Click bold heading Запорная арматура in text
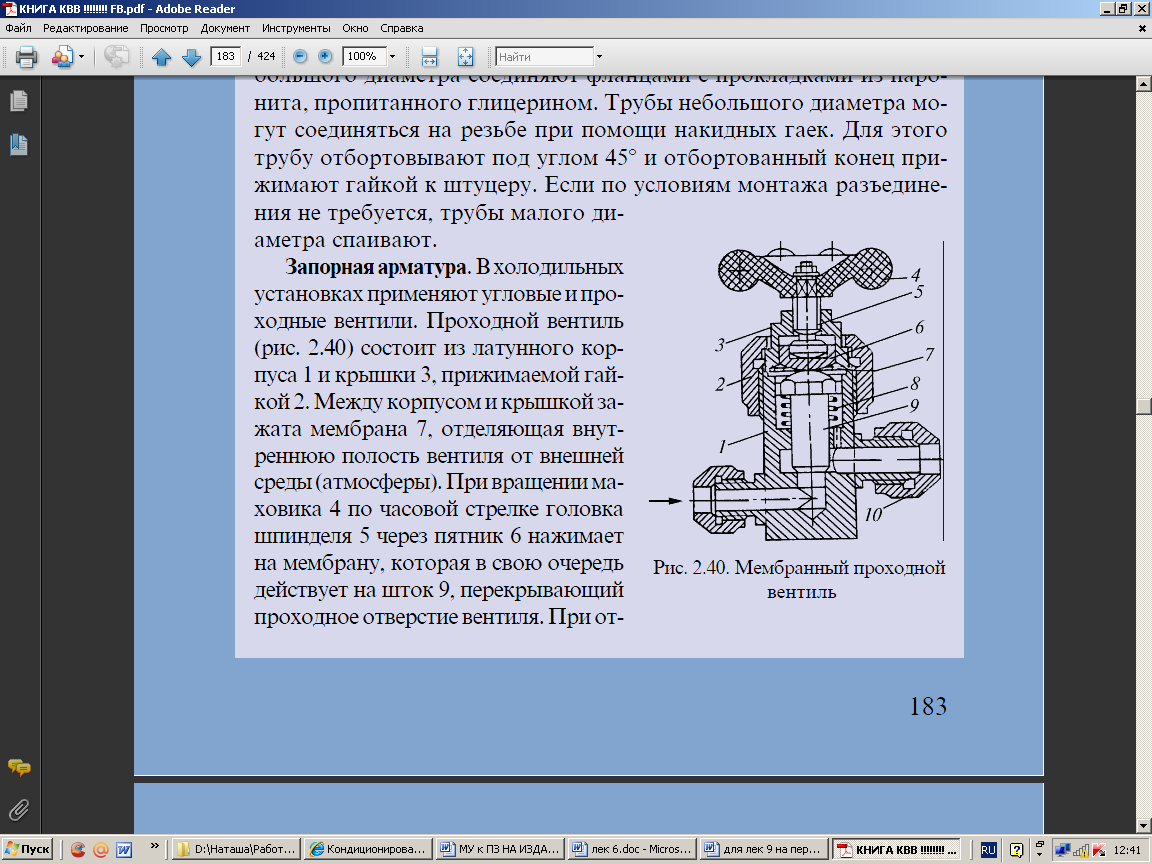 [375, 267]
